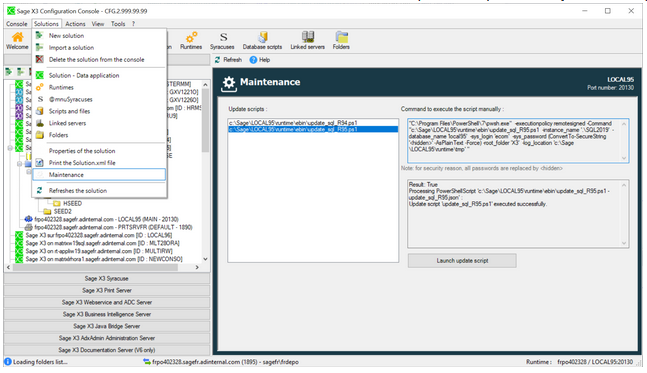Expand the Sage X3 Syracuse section

click(107, 279)
